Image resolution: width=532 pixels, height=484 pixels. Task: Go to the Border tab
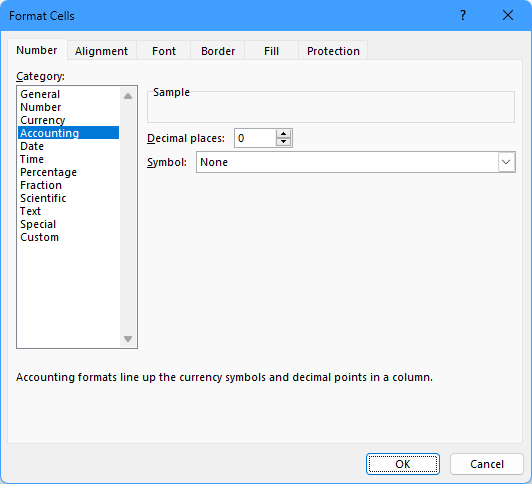tap(218, 51)
